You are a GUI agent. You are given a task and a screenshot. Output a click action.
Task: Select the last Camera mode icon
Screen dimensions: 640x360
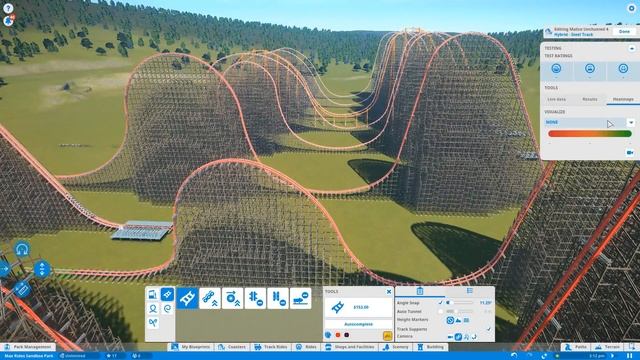coord(474,337)
